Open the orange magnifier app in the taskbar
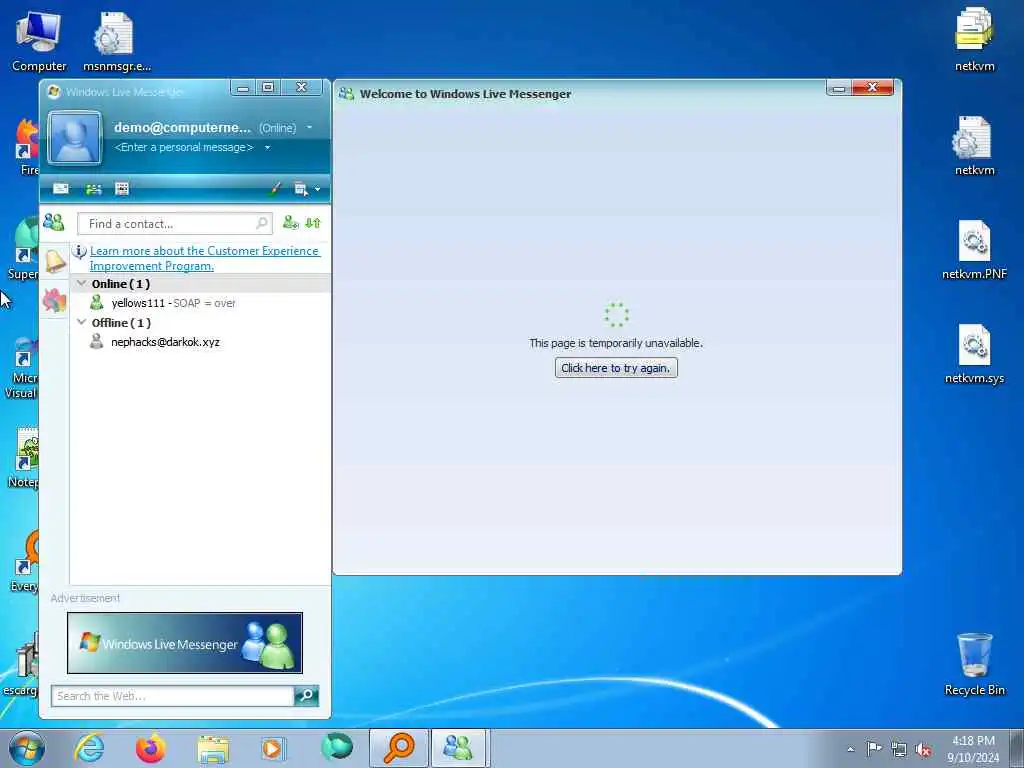The width and height of the screenshot is (1024, 768). (398, 748)
